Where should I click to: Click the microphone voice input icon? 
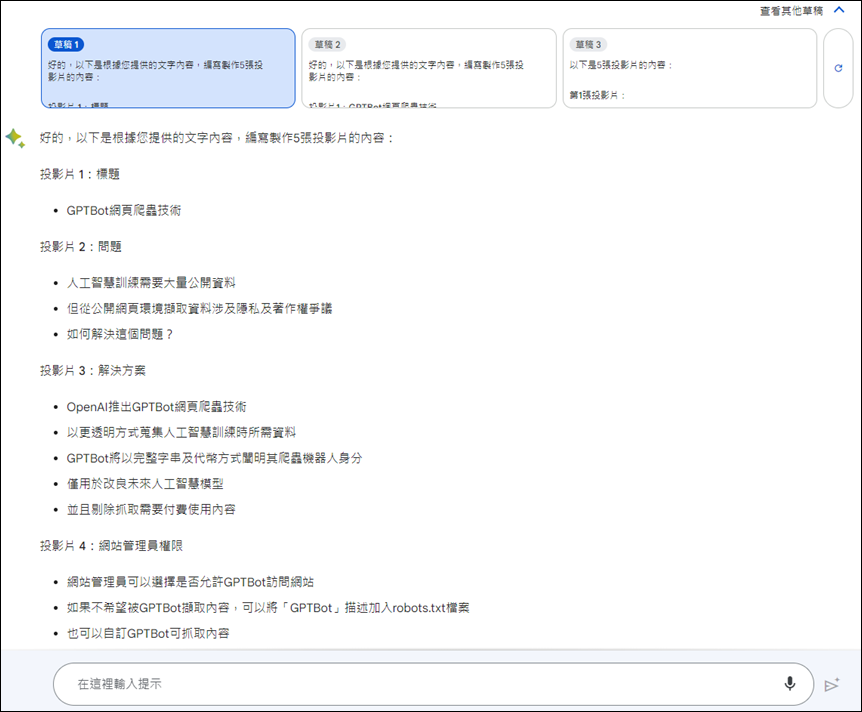[x=789, y=683]
